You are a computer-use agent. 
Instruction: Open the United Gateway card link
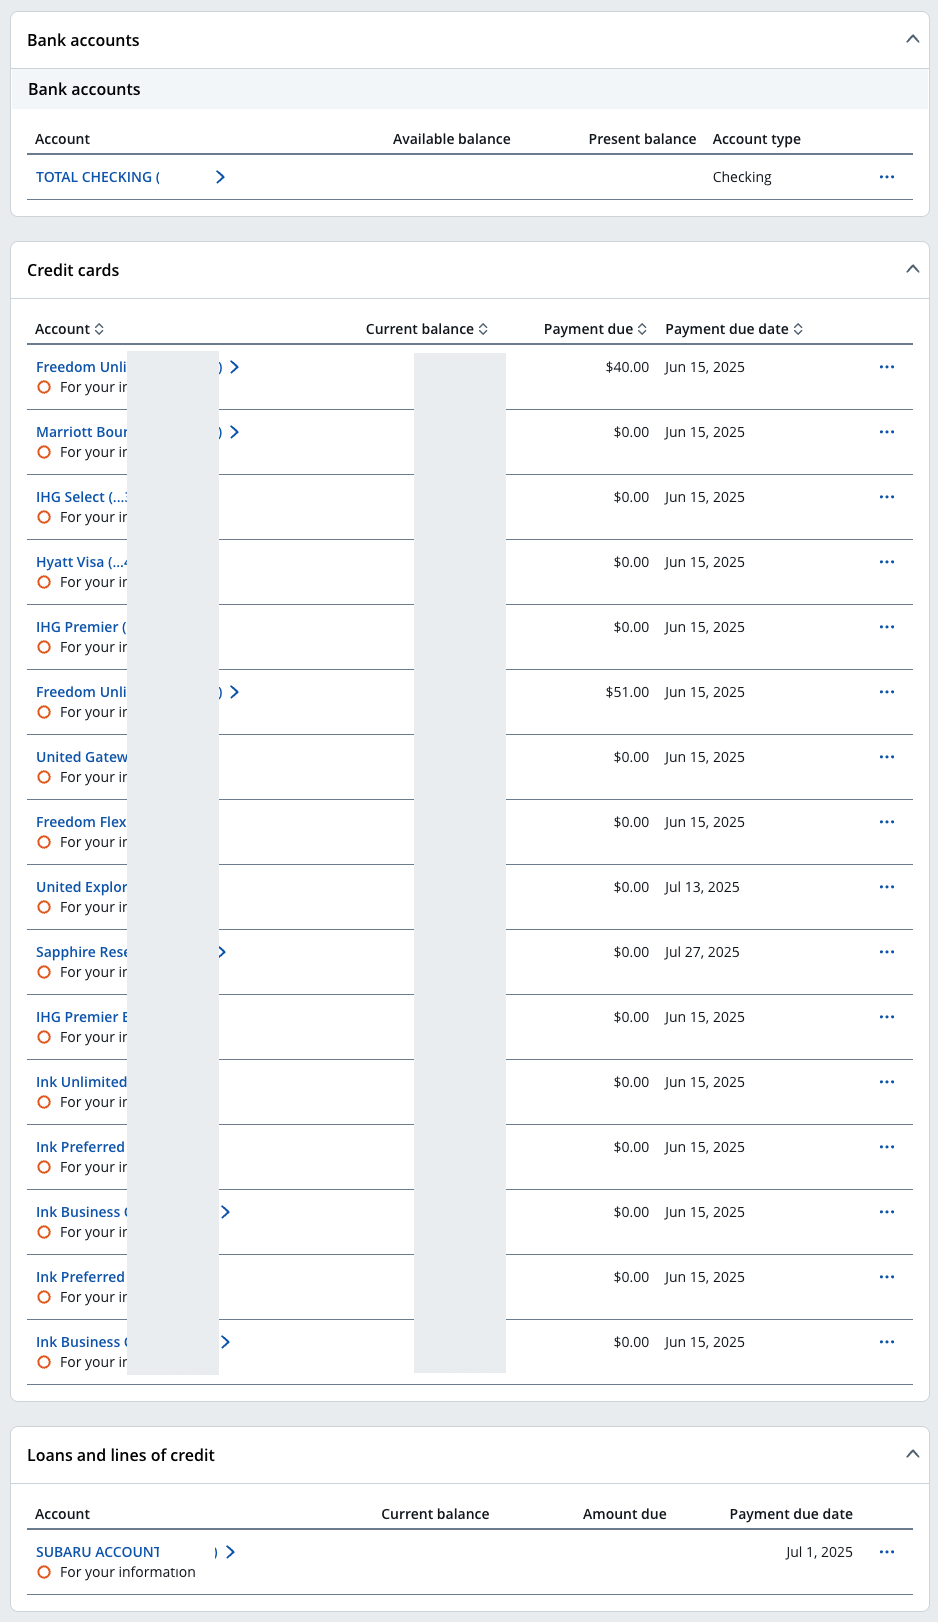click(x=82, y=757)
